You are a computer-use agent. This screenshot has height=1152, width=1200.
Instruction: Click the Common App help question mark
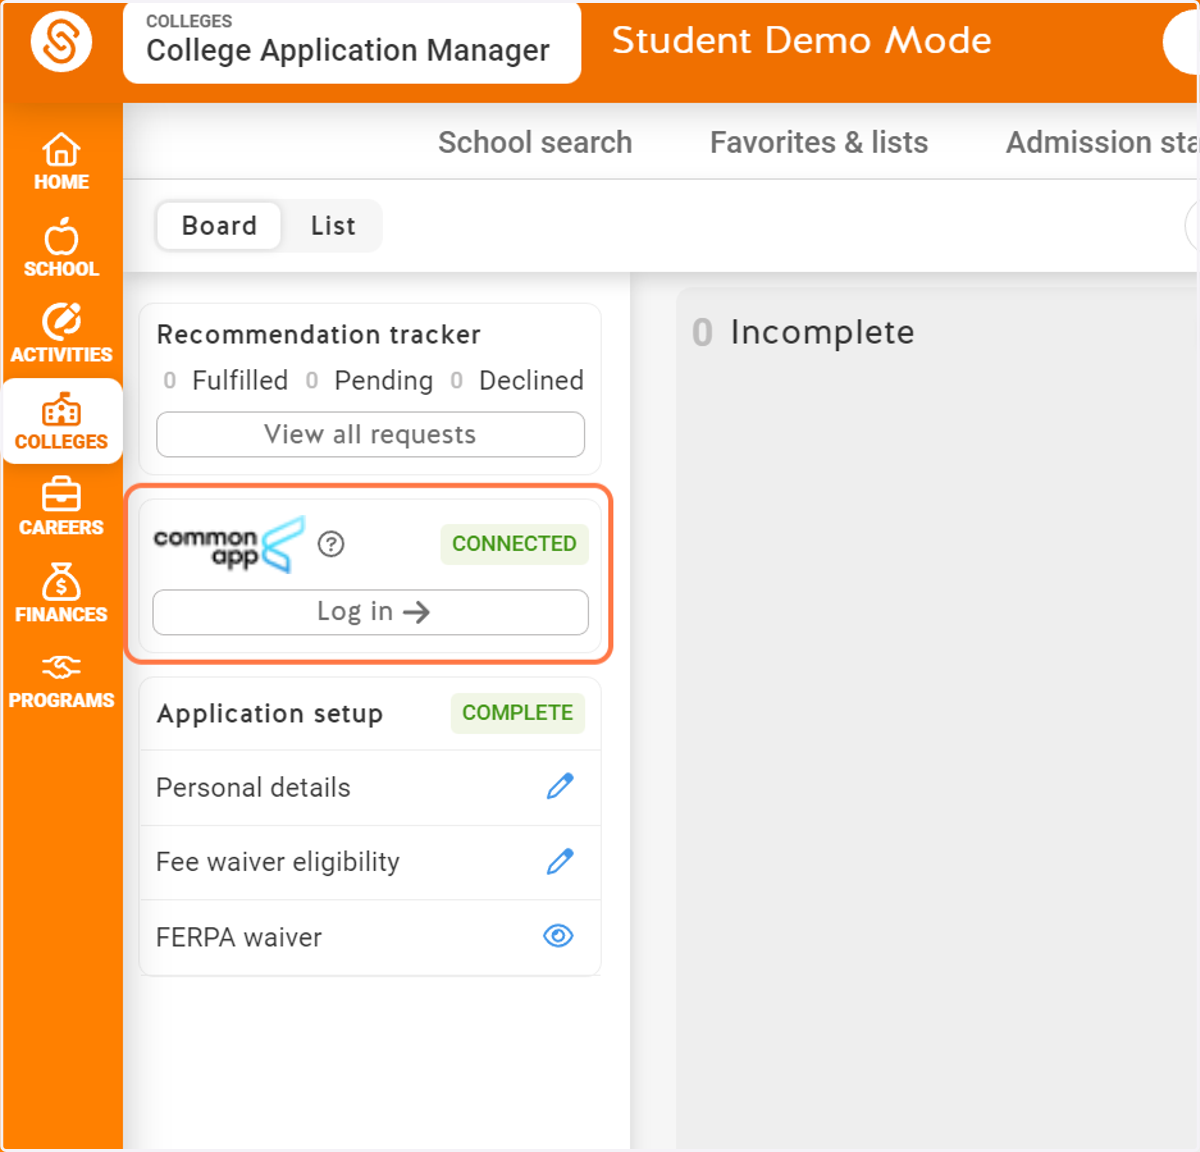point(331,544)
